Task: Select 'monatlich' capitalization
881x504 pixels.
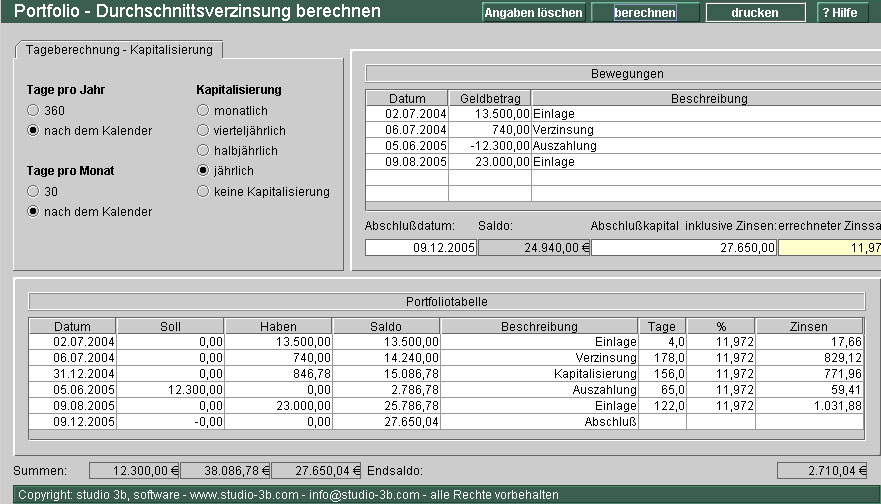Action: [203, 111]
